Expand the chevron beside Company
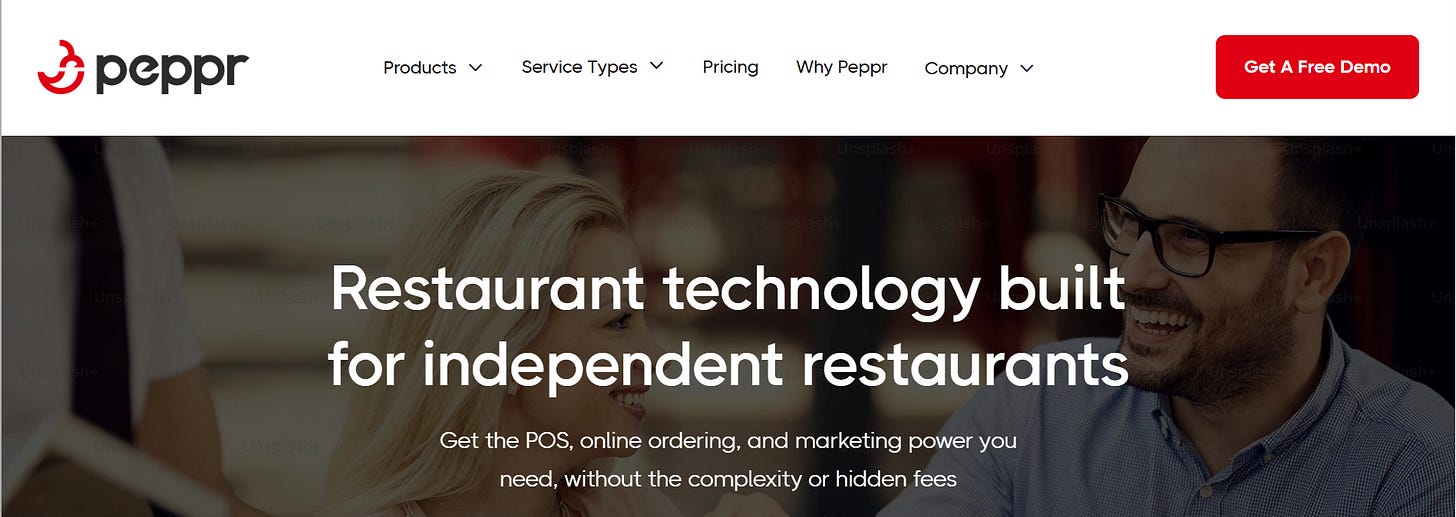The height and width of the screenshot is (517, 1456). pos(1027,68)
